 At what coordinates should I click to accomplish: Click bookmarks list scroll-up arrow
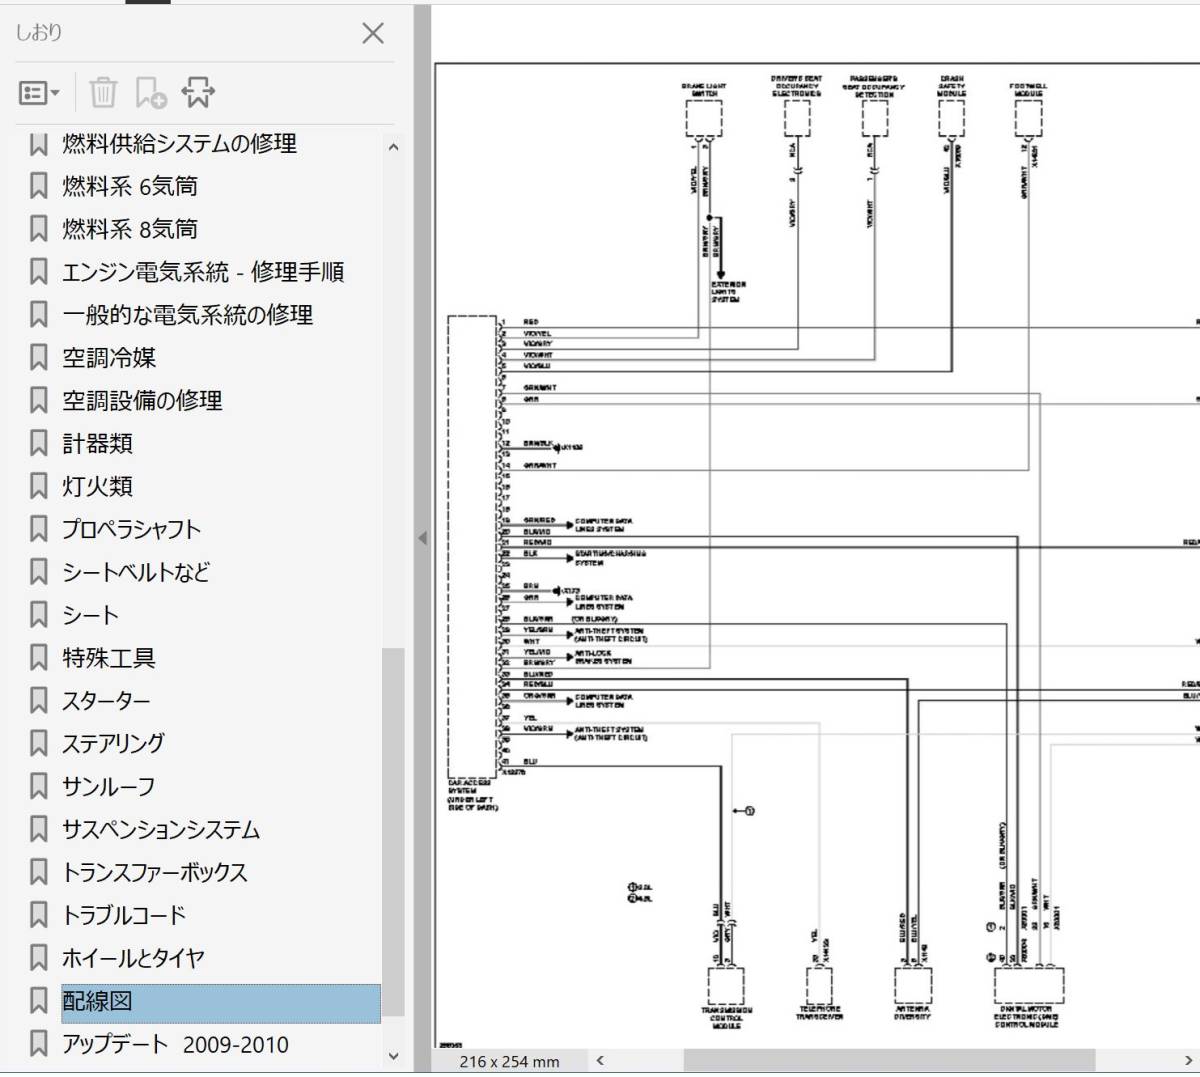coord(393,147)
